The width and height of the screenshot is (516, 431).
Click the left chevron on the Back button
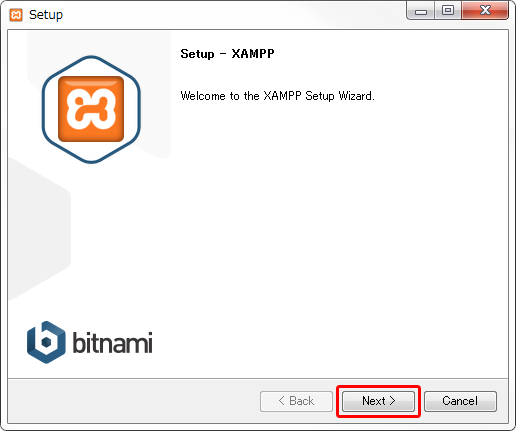point(282,401)
